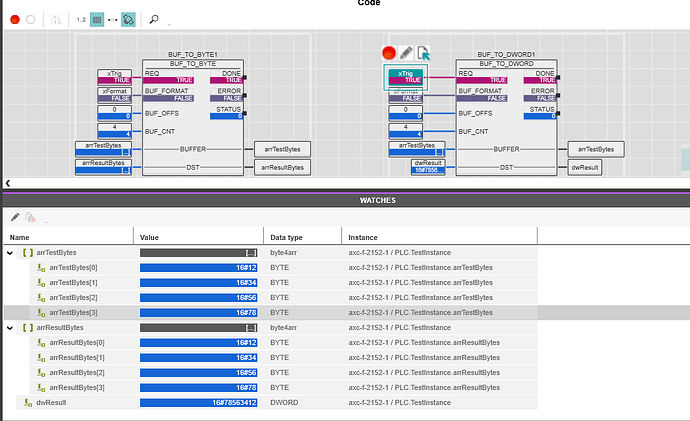This screenshot has width=690, height=421.
Task: Toggle the highlighted connection icon in the toolbar
Action: [128, 19]
